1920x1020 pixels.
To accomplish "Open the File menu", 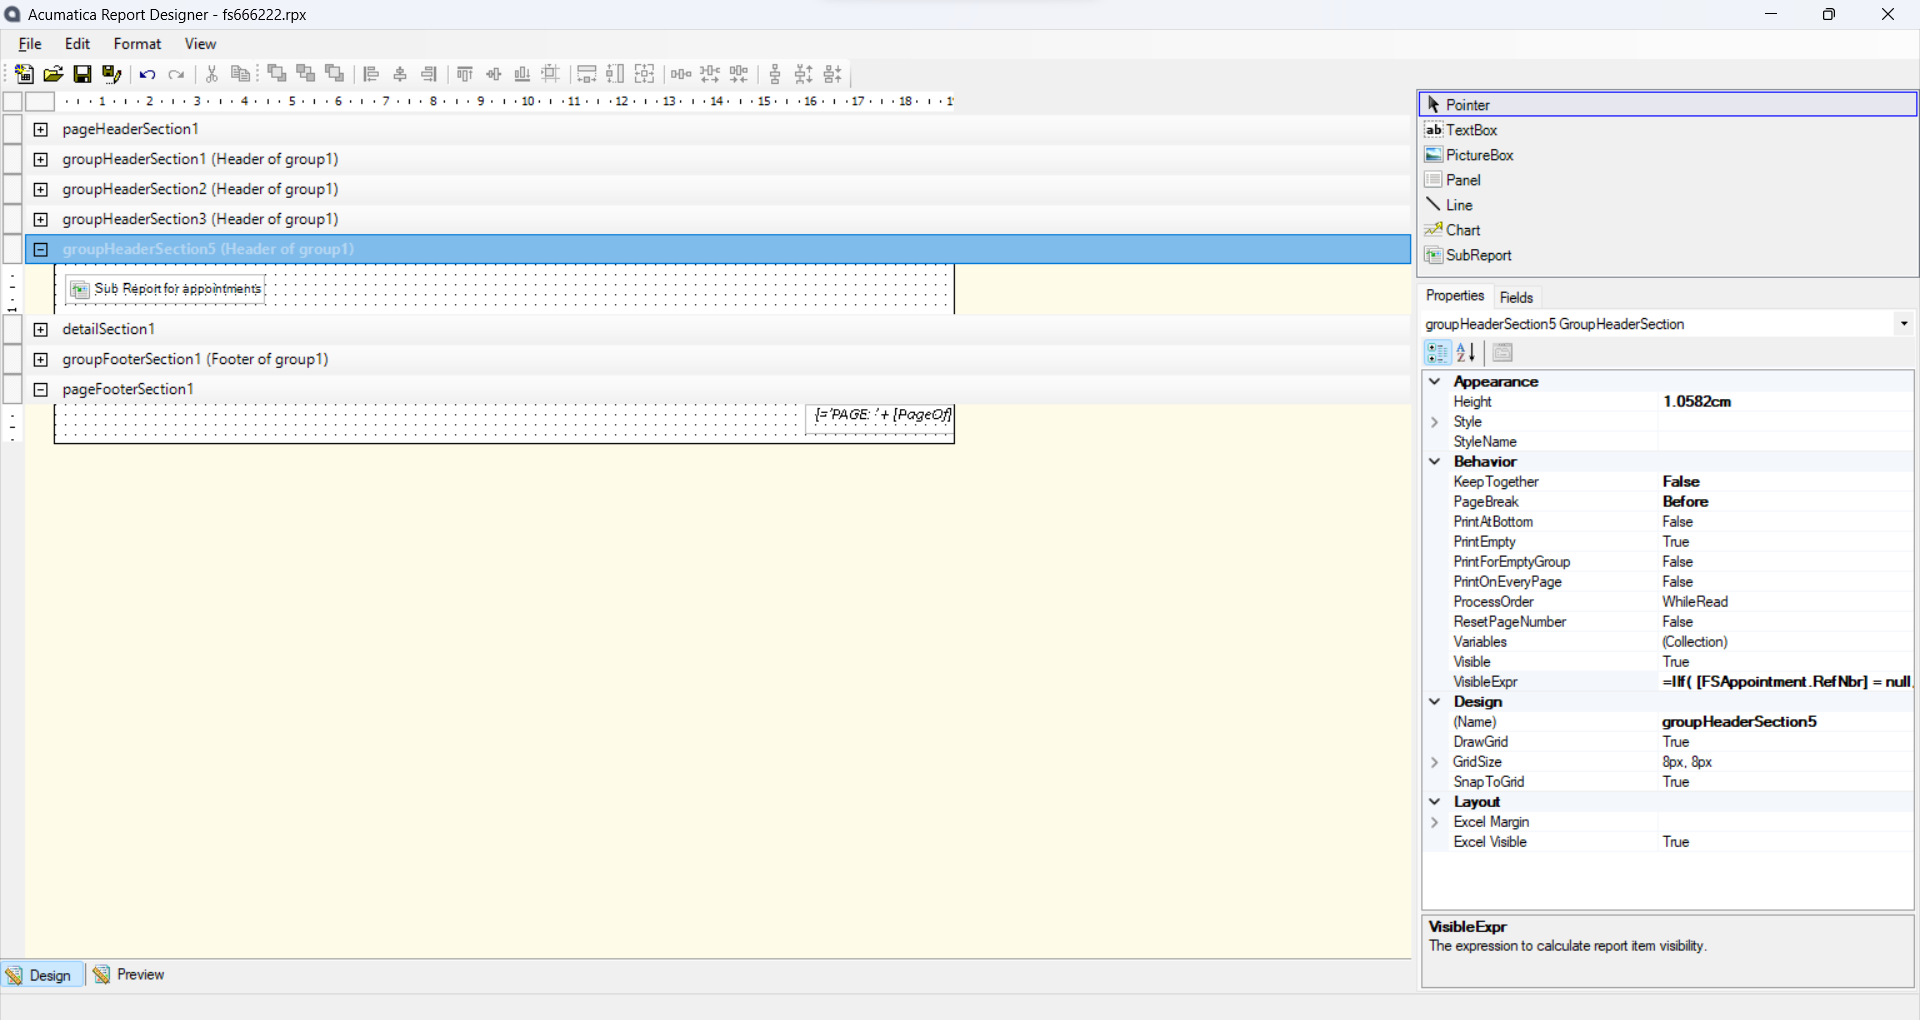I will 30,44.
